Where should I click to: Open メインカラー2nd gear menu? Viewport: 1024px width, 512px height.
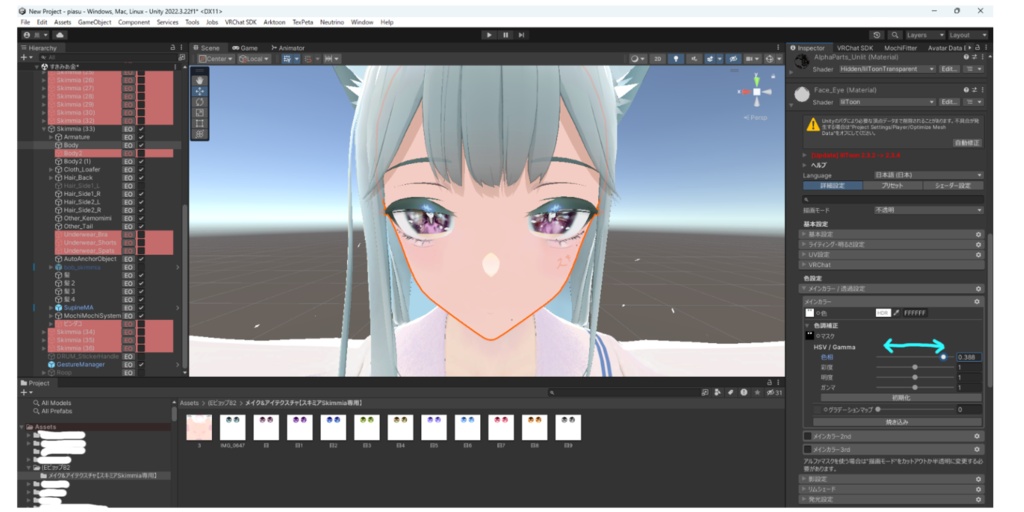pos(977,436)
